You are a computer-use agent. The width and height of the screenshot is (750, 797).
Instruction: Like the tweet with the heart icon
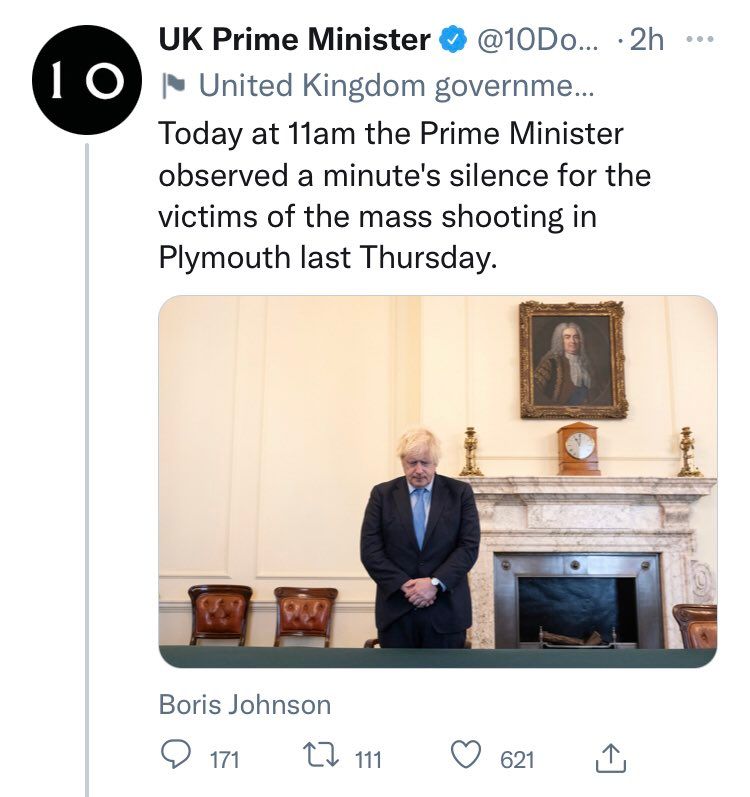(466, 759)
